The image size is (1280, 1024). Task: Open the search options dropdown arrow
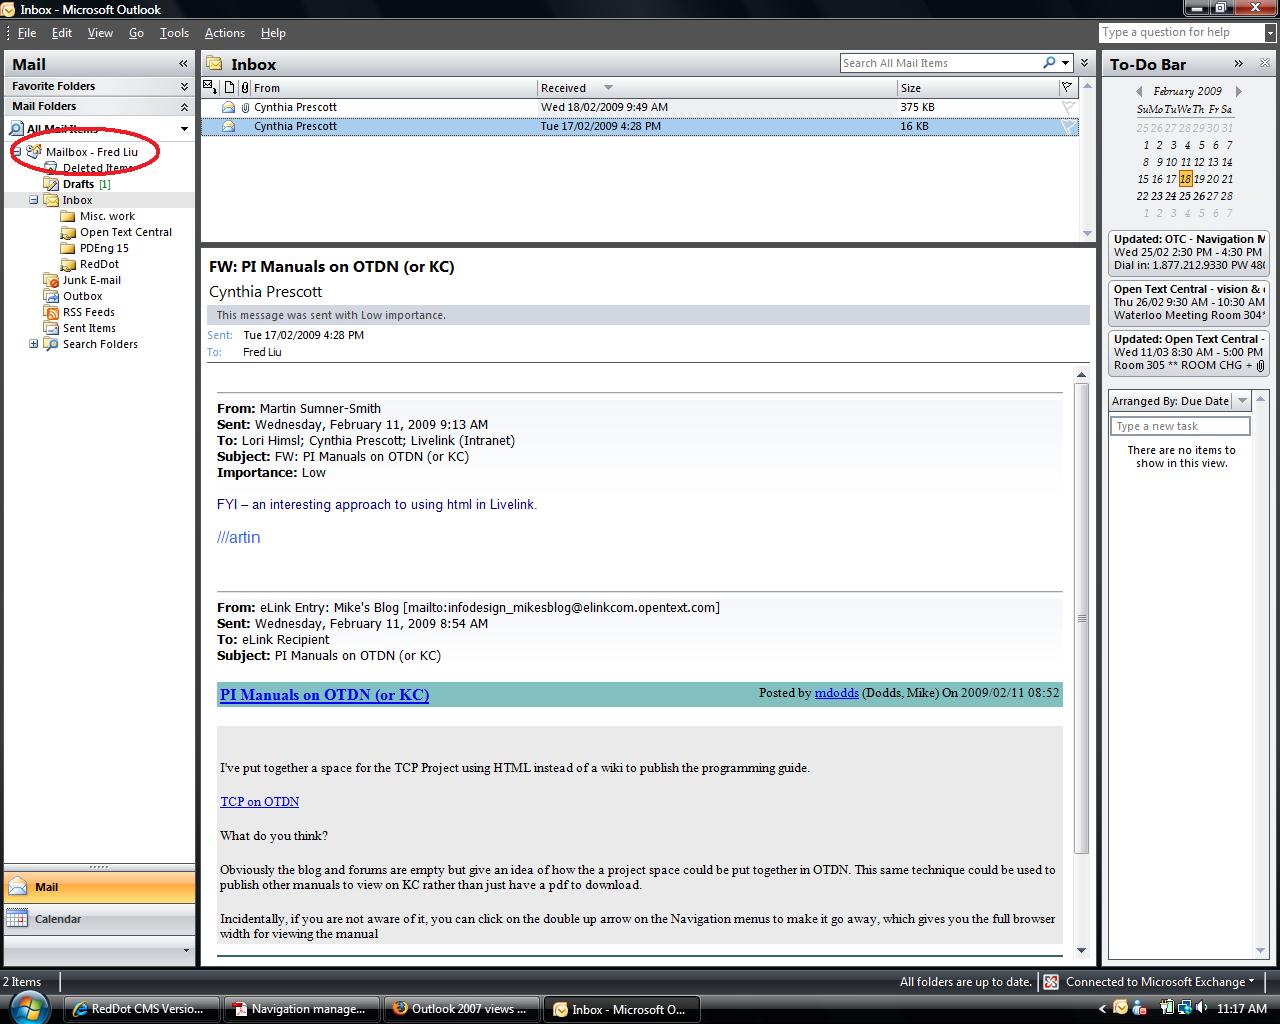(1066, 62)
